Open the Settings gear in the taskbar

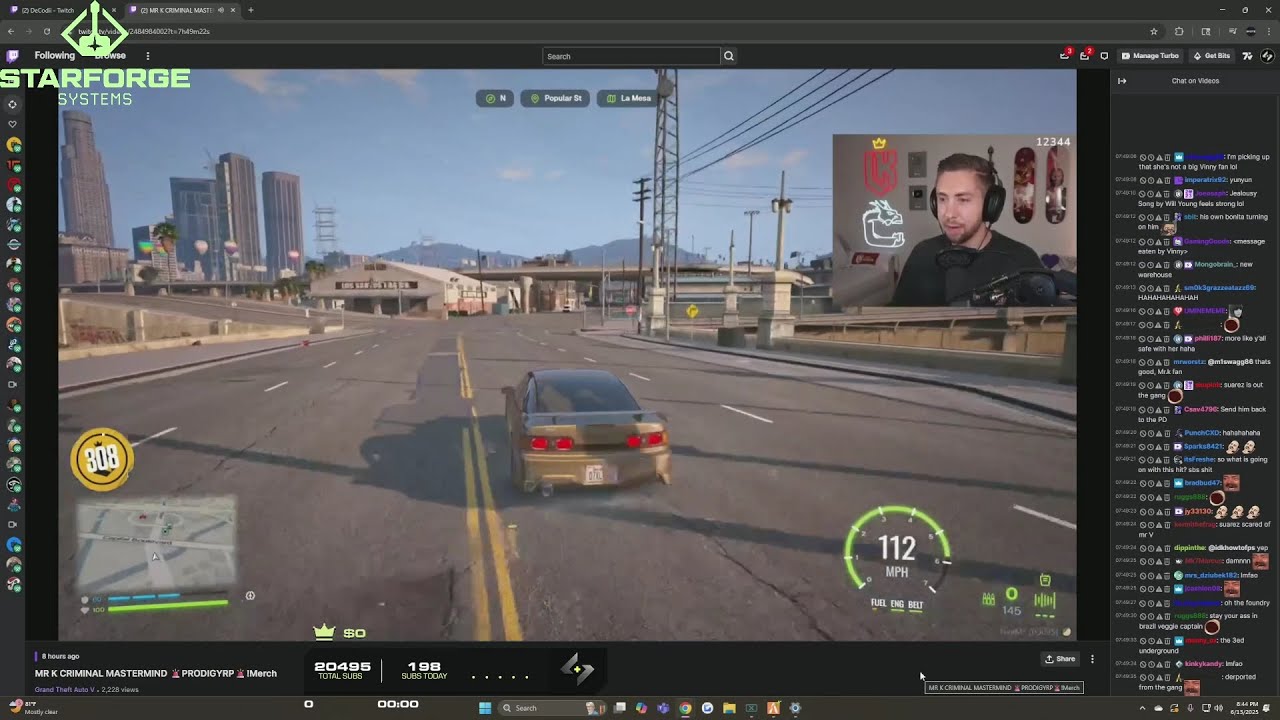[795, 708]
